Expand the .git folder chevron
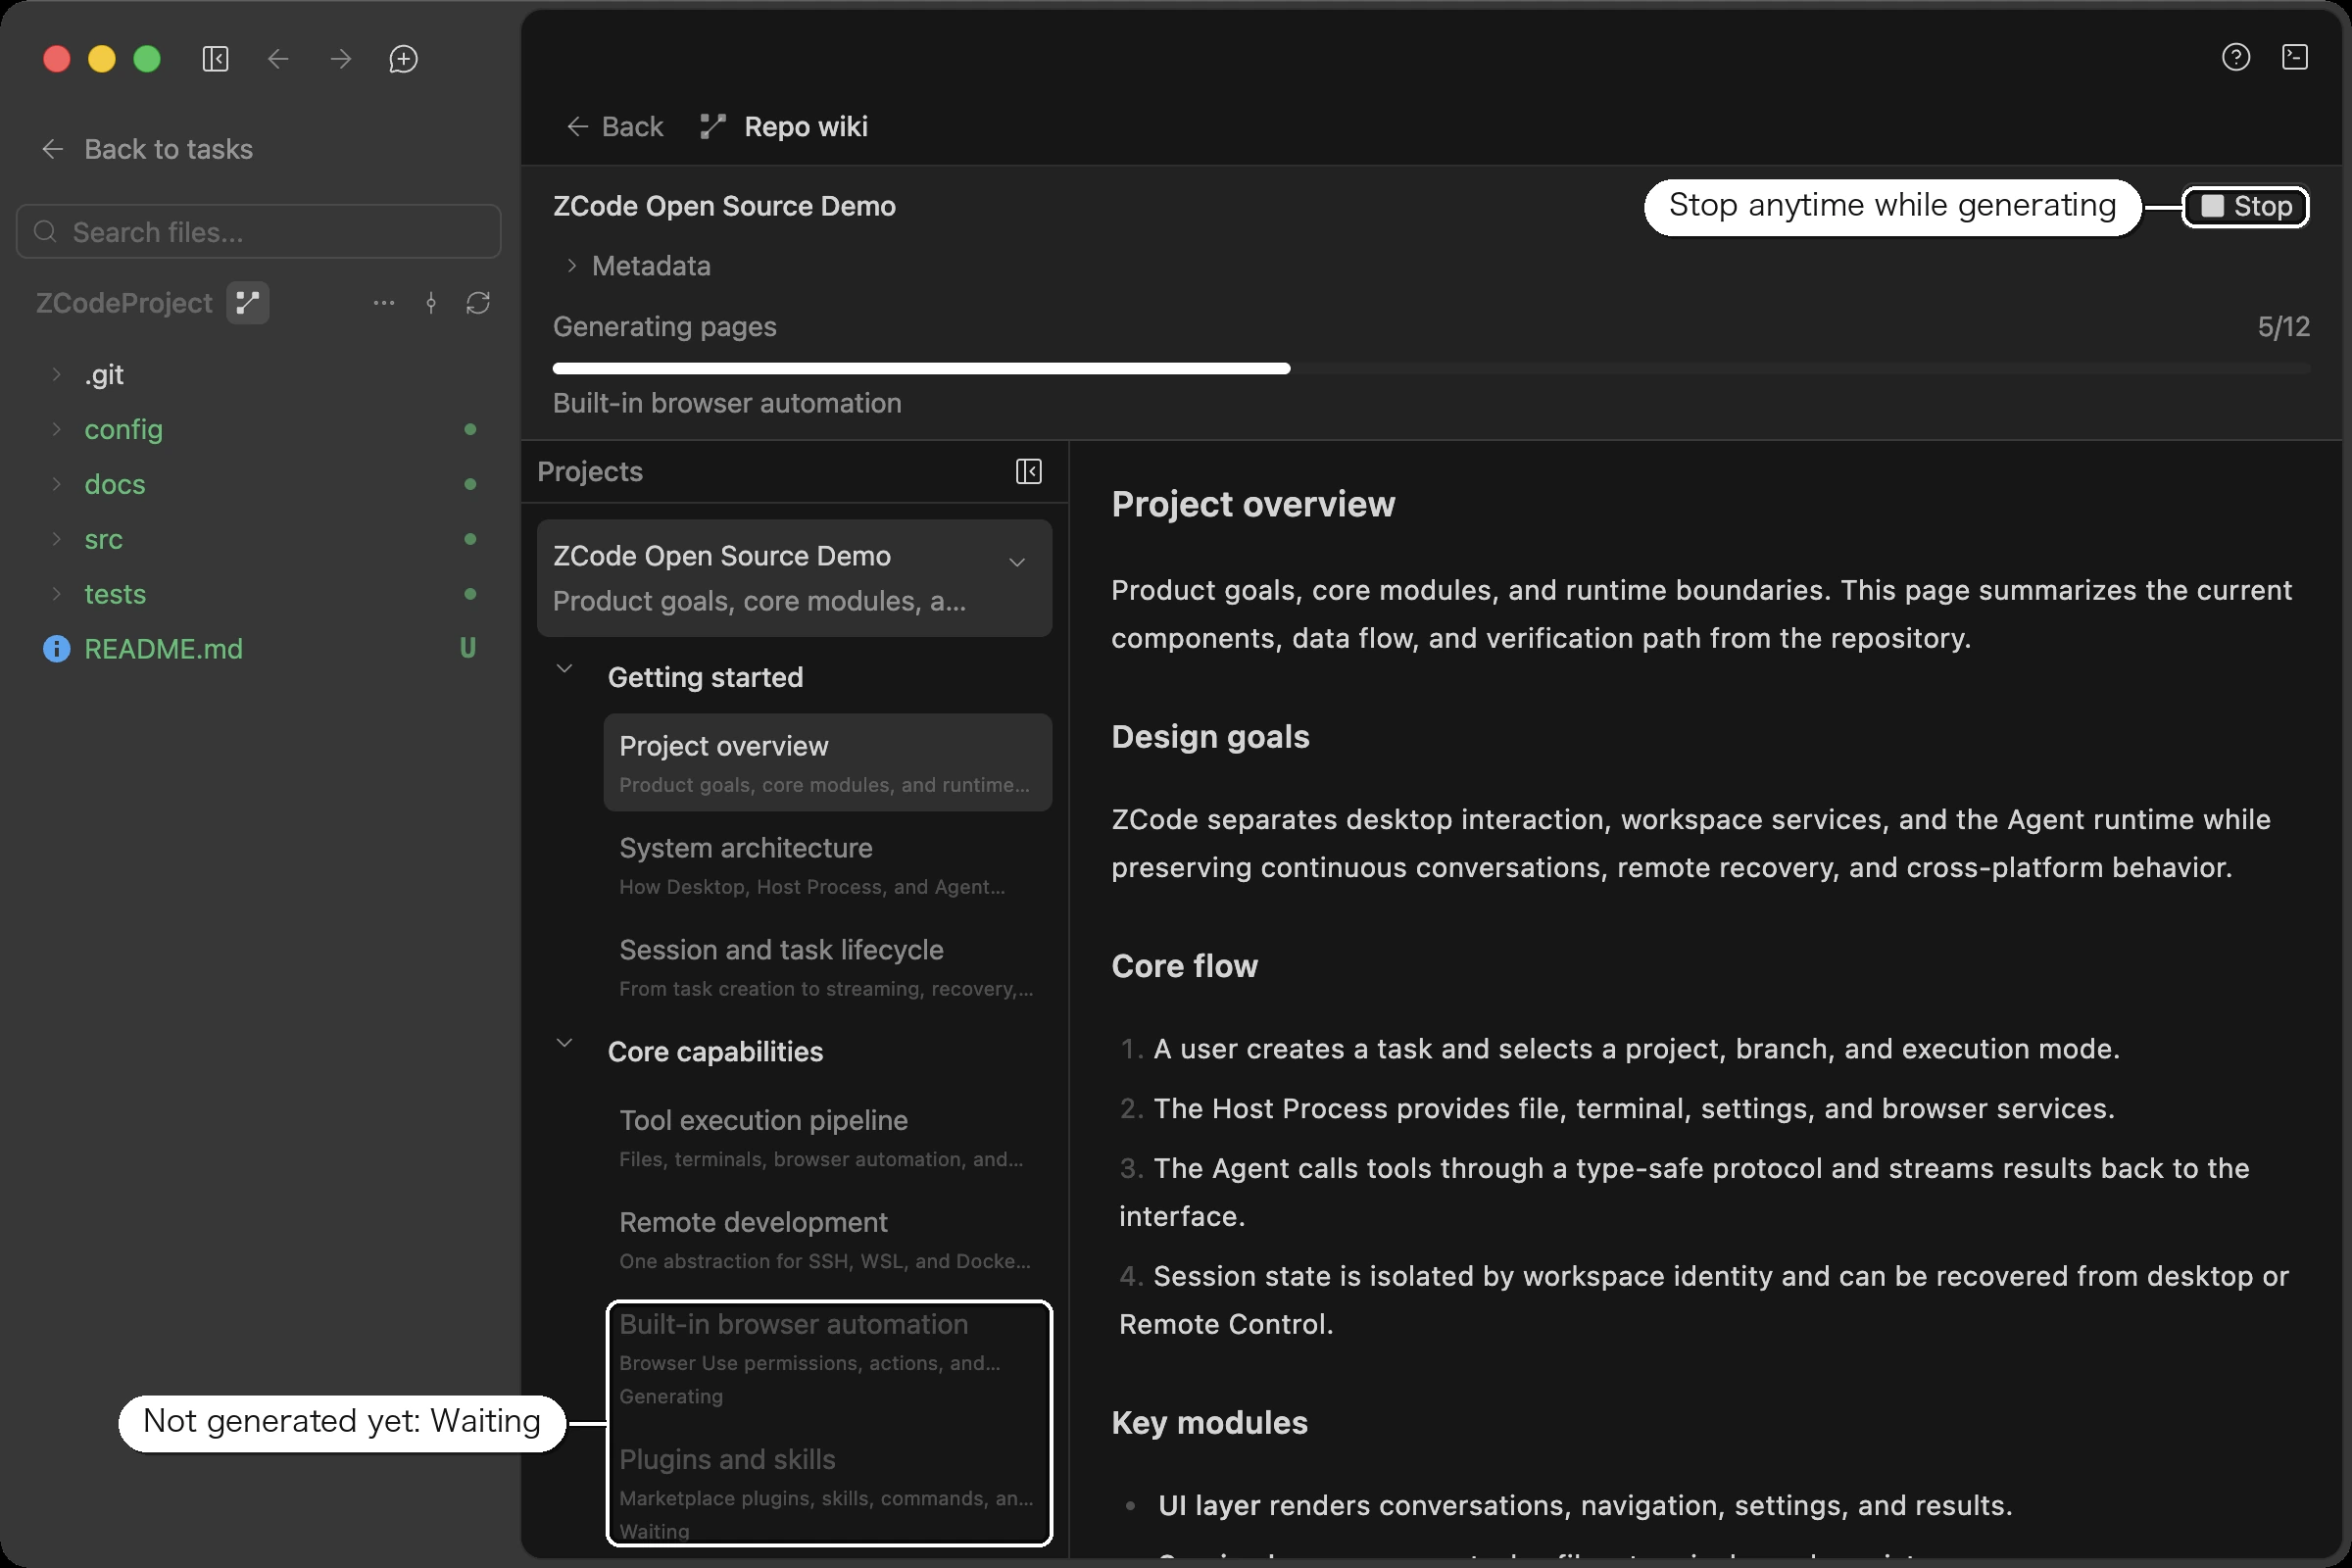Screen dimensions: 2352x1568 tap(57, 374)
